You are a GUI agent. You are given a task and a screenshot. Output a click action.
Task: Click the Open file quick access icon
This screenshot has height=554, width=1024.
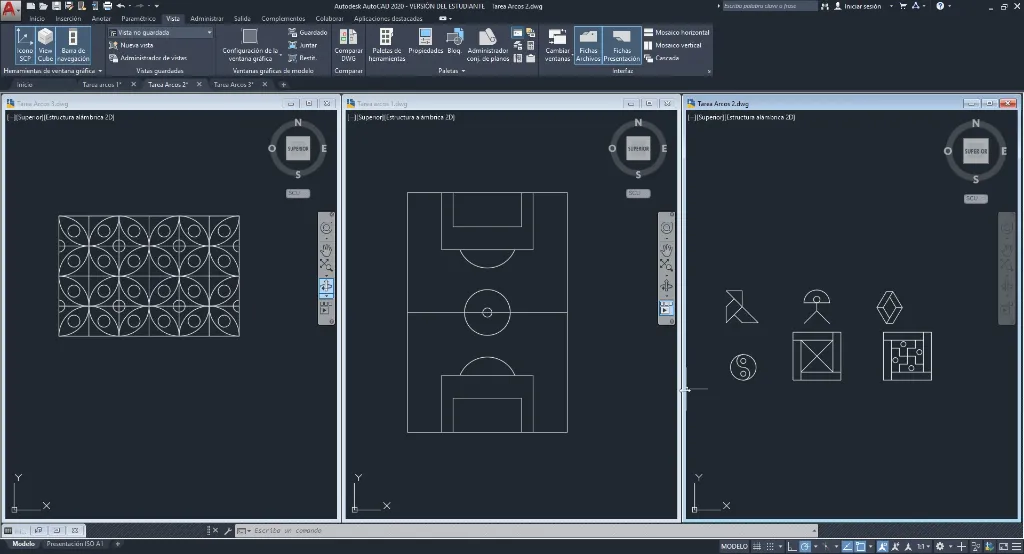click(43, 6)
